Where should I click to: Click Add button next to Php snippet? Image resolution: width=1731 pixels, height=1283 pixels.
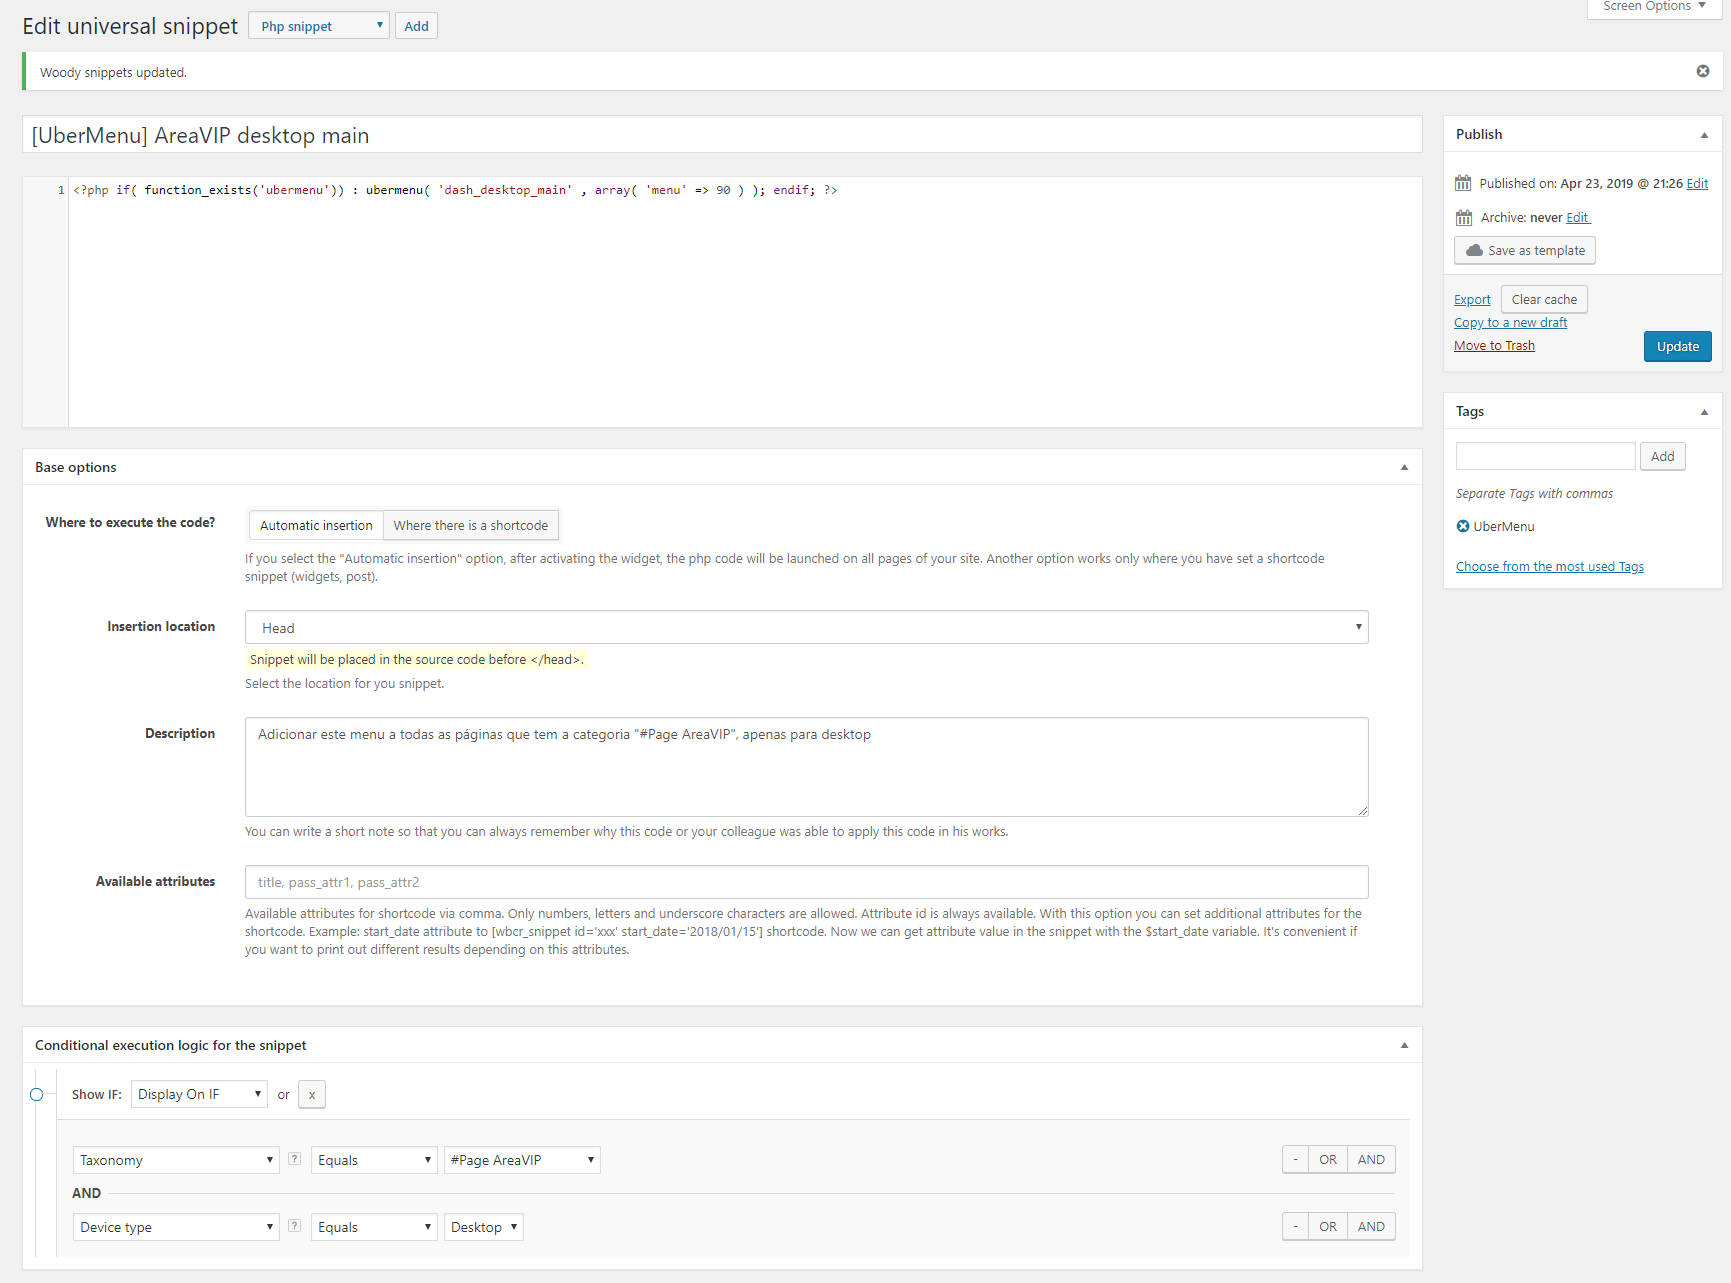pos(416,26)
